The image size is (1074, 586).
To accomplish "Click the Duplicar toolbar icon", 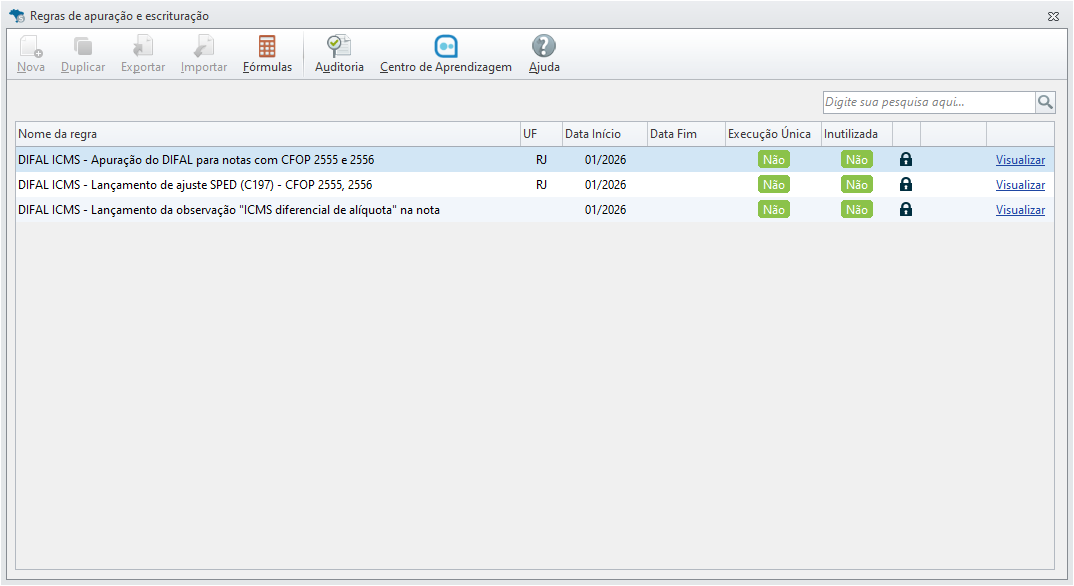I will coord(83,47).
